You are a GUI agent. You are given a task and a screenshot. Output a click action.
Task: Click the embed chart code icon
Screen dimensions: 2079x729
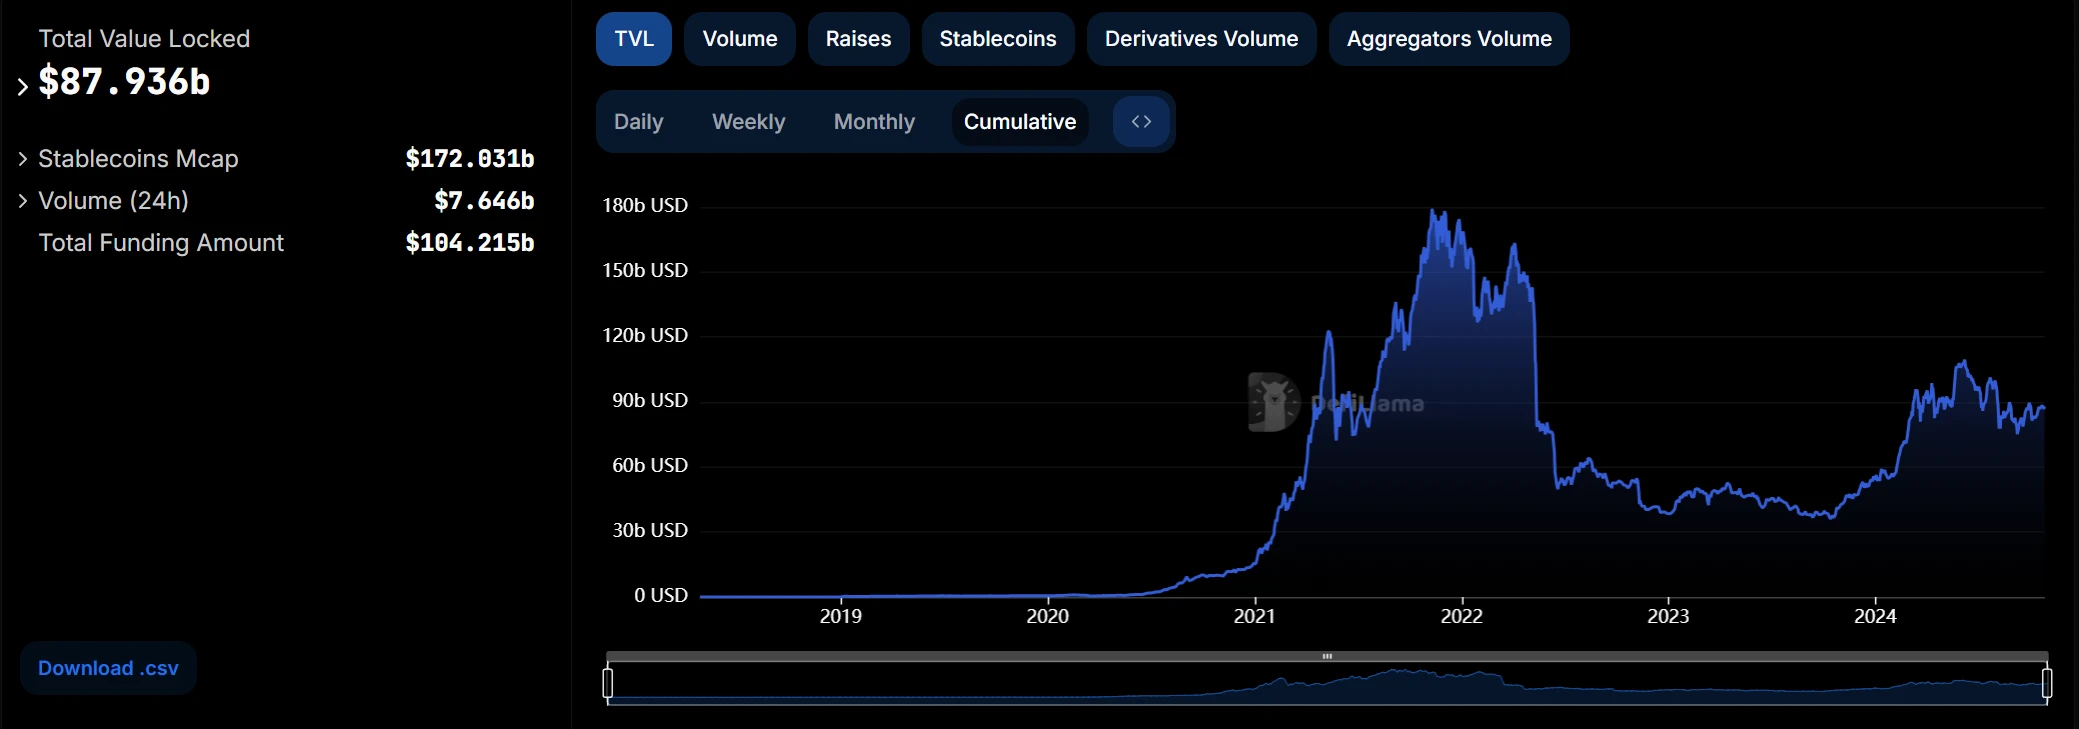[x=1141, y=122]
